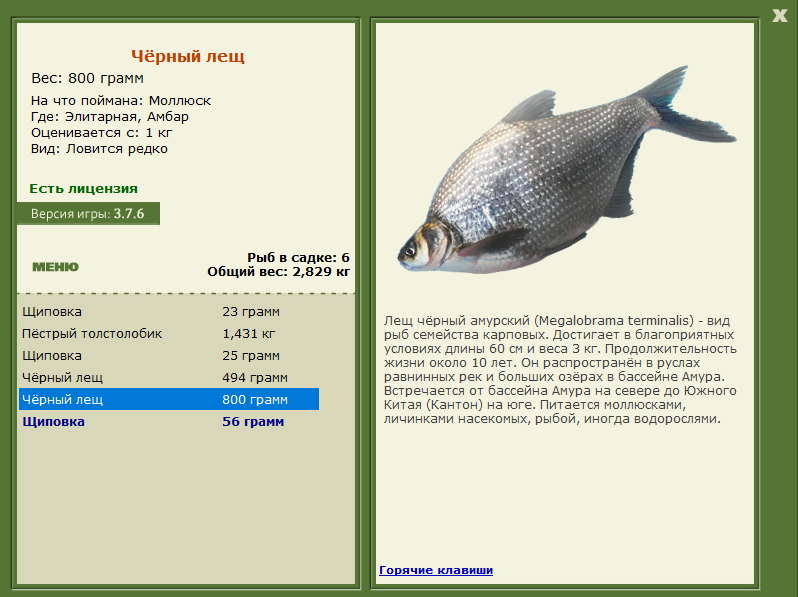Open the МЕНЮ button
Image resolution: width=798 pixels, height=597 pixels.
click(x=55, y=267)
